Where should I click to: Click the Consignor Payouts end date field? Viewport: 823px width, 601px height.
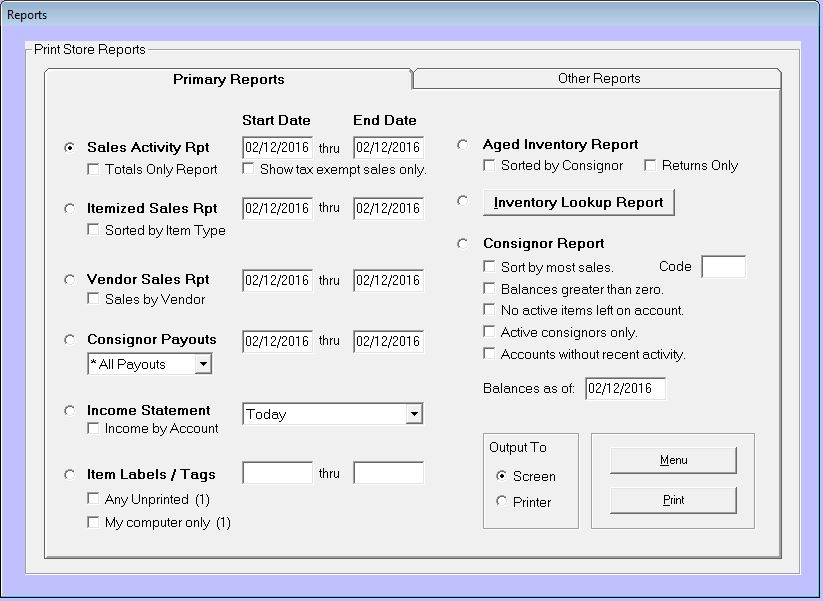[x=388, y=341]
